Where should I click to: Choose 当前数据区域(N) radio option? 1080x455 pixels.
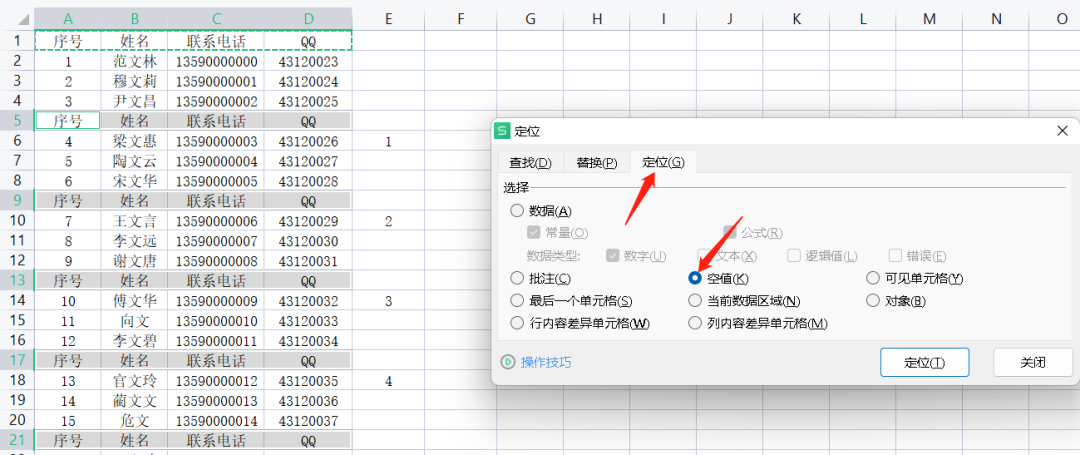pos(695,301)
